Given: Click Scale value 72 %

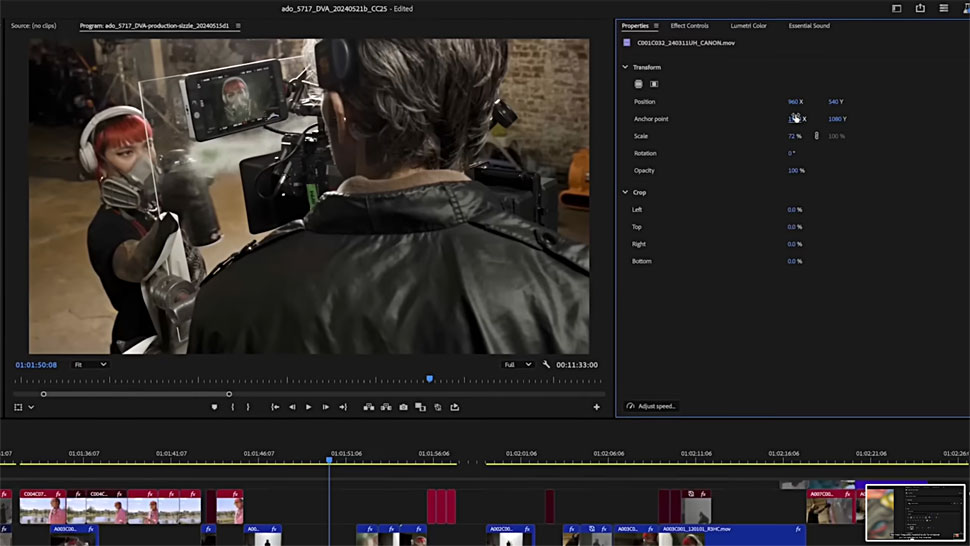Looking at the screenshot, I should coord(794,136).
